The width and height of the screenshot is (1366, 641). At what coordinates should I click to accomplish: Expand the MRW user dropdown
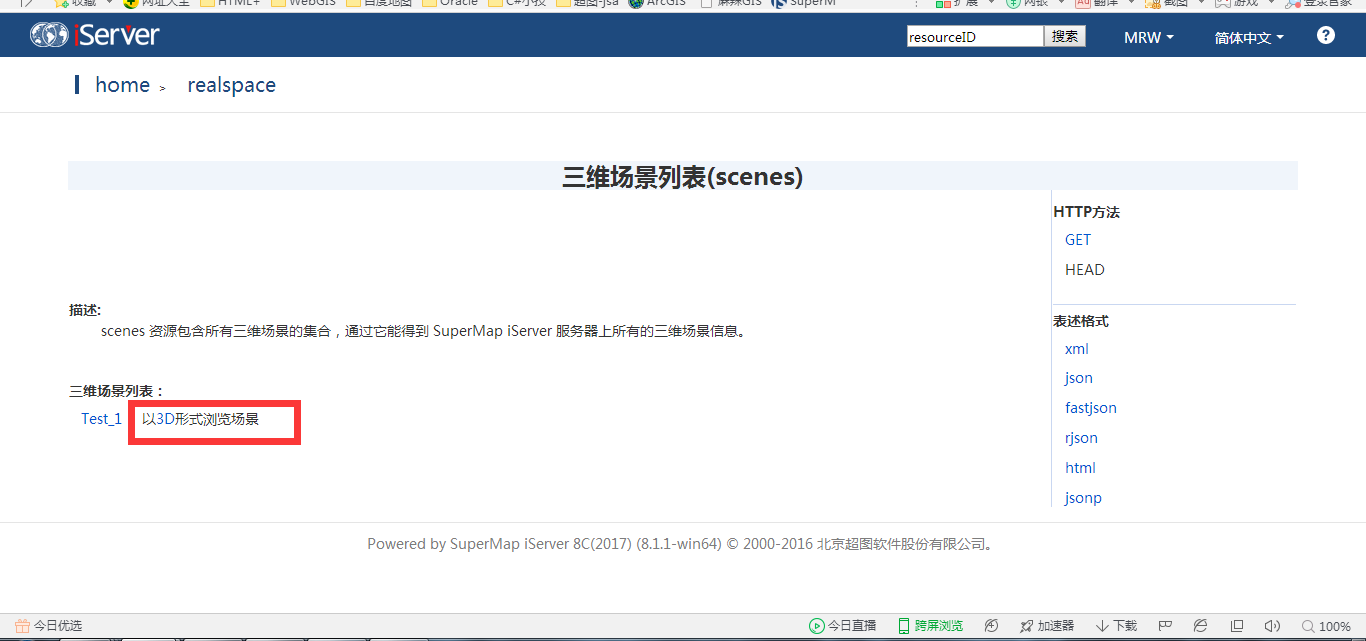point(1148,37)
